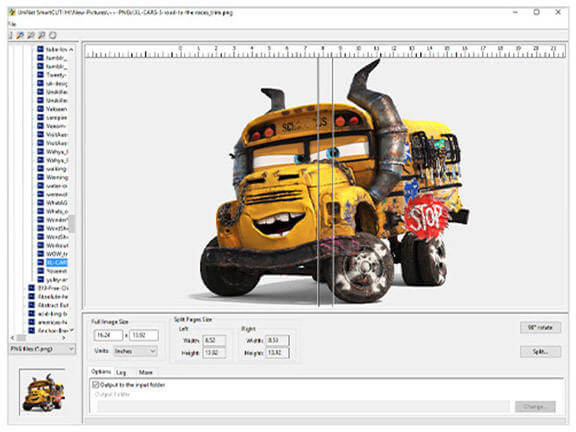
Task: Click the file icon beside the WOW_tr entry
Action: click(40, 254)
